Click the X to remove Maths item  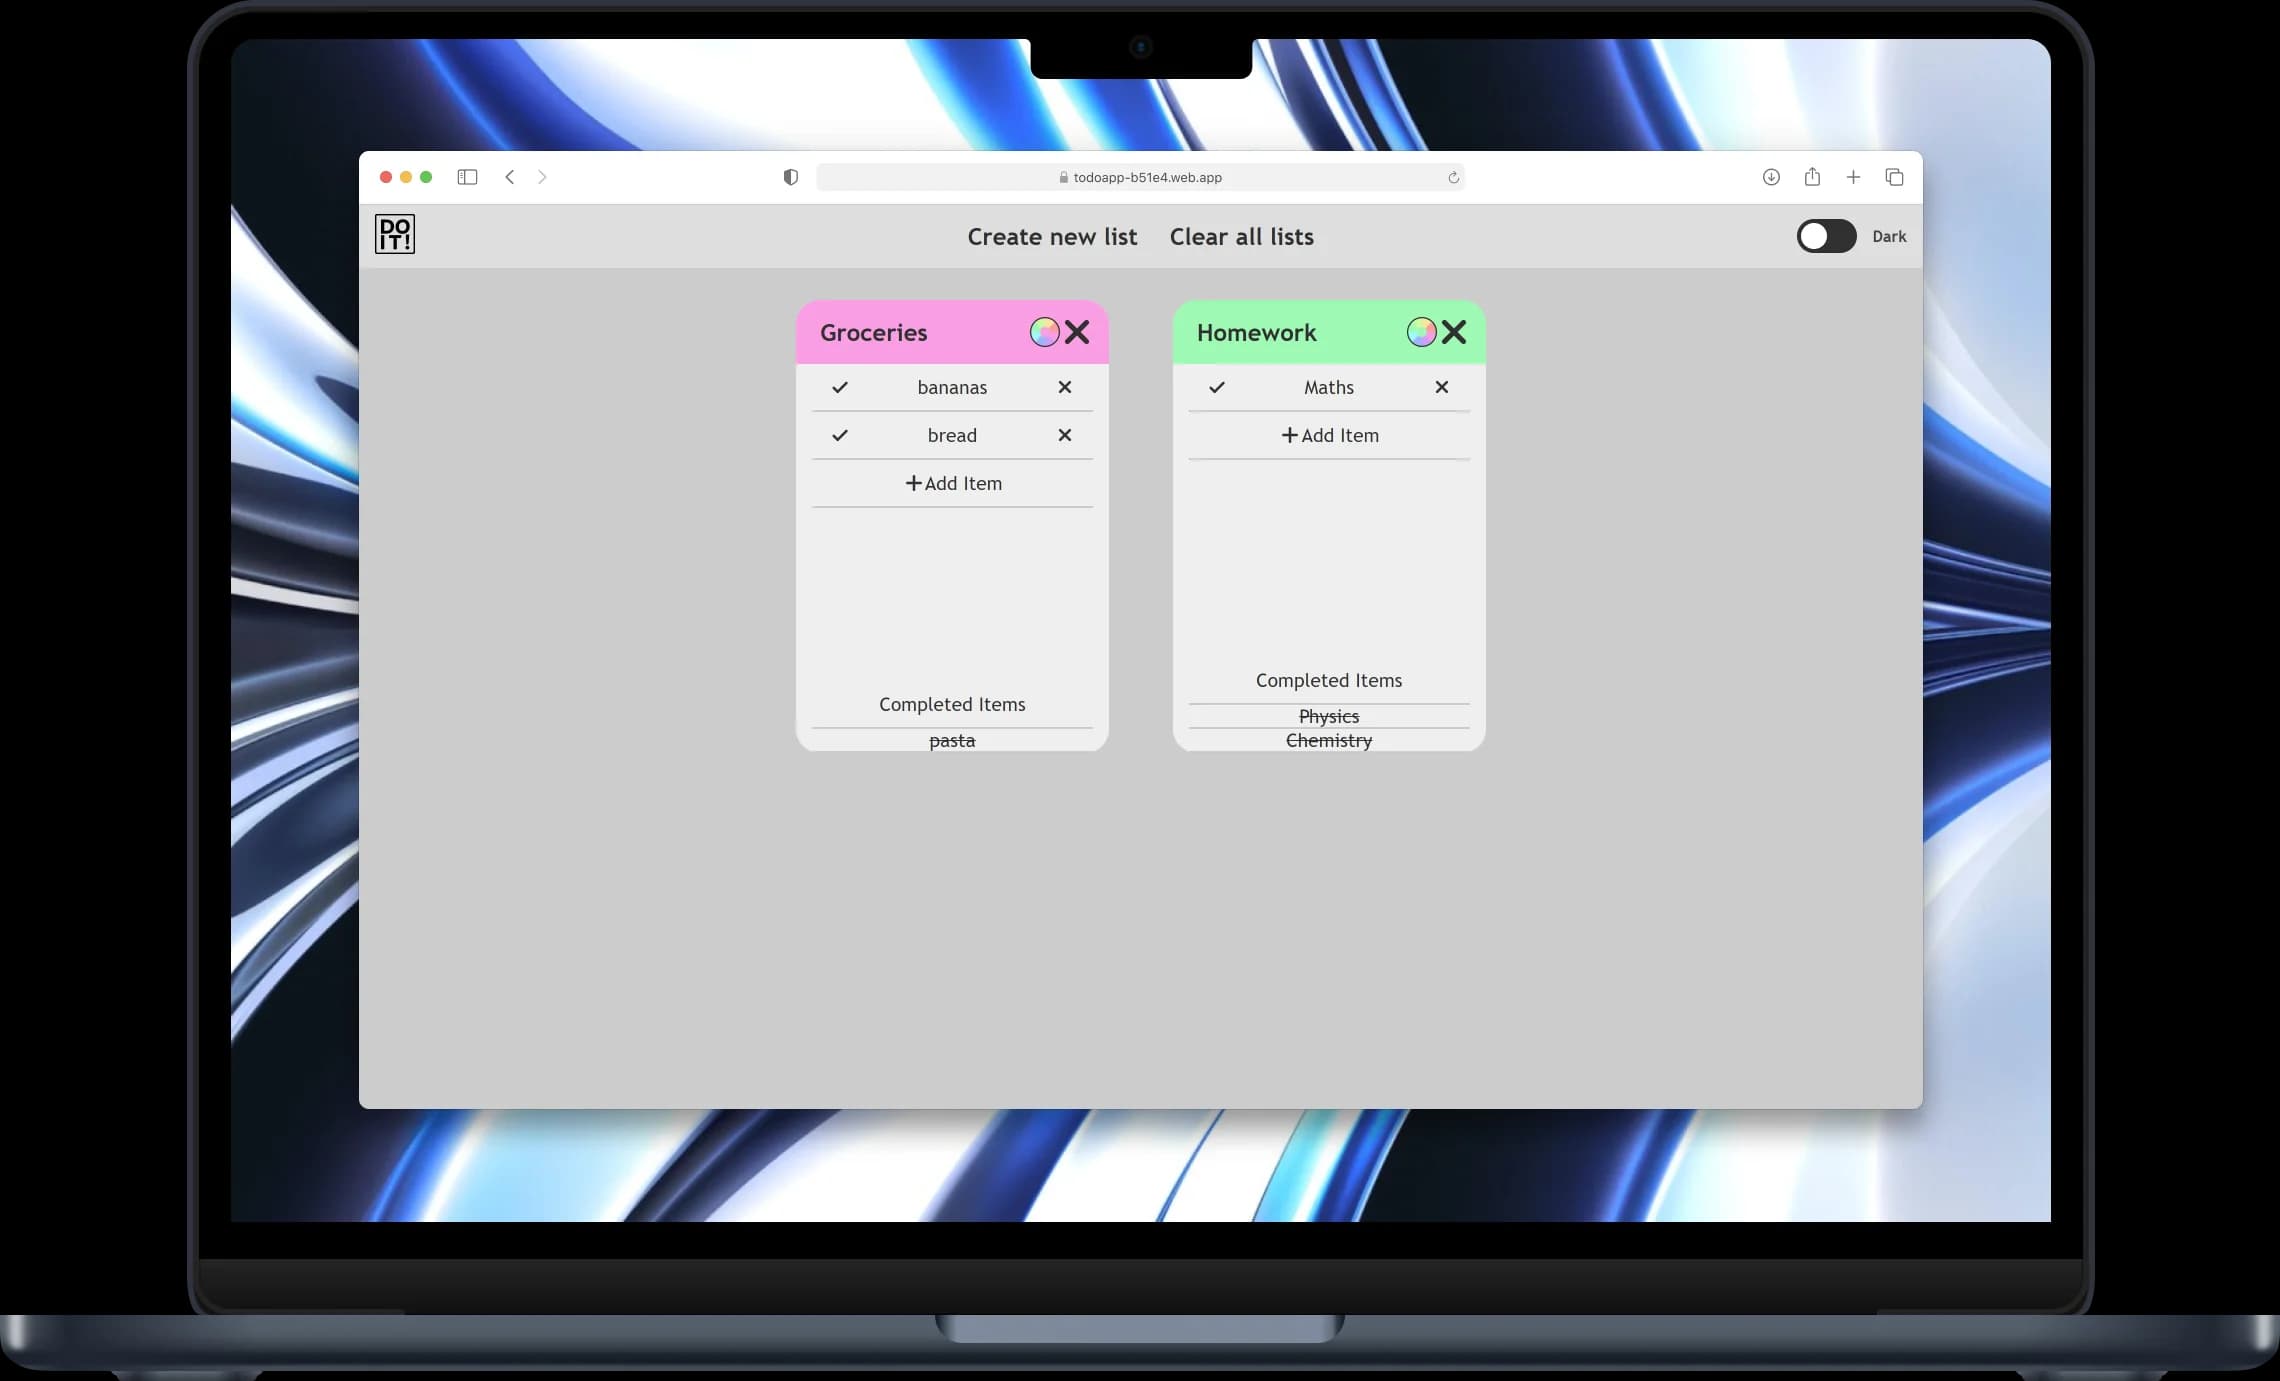(1440, 386)
